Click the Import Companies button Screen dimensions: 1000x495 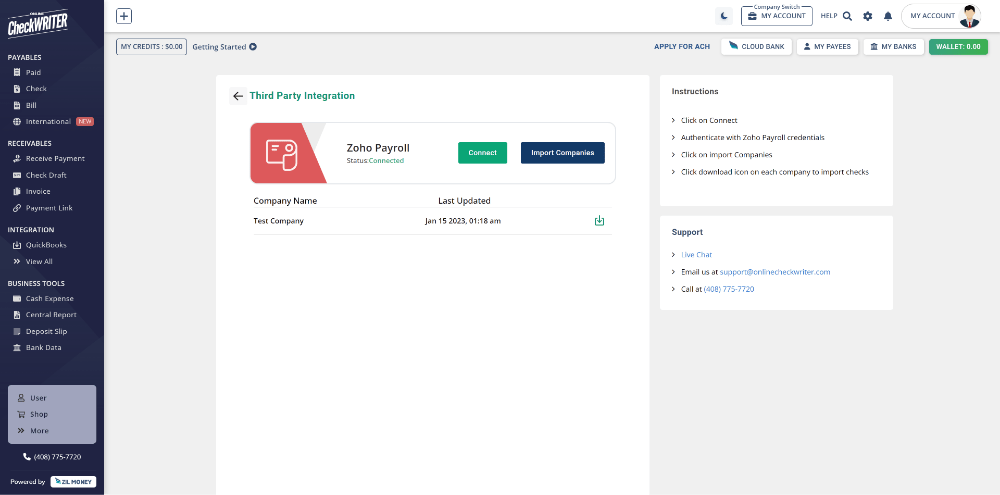tap(562, 153)
